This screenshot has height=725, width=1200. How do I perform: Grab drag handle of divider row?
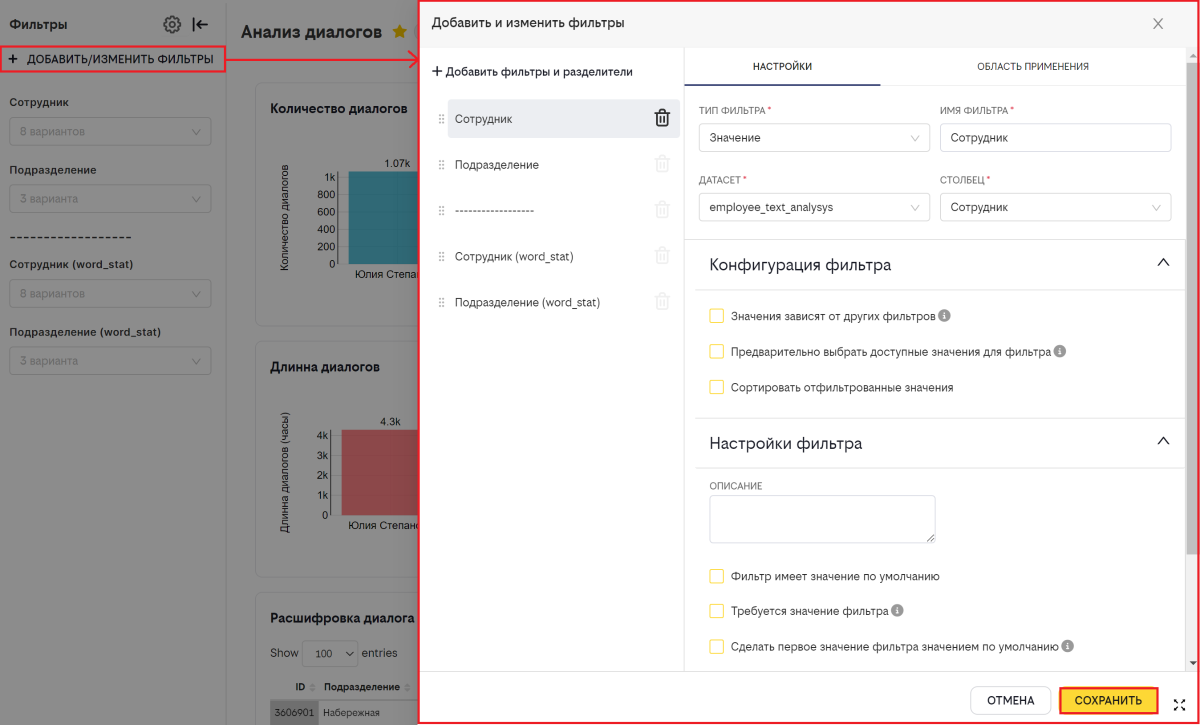[x=441, y=211]
